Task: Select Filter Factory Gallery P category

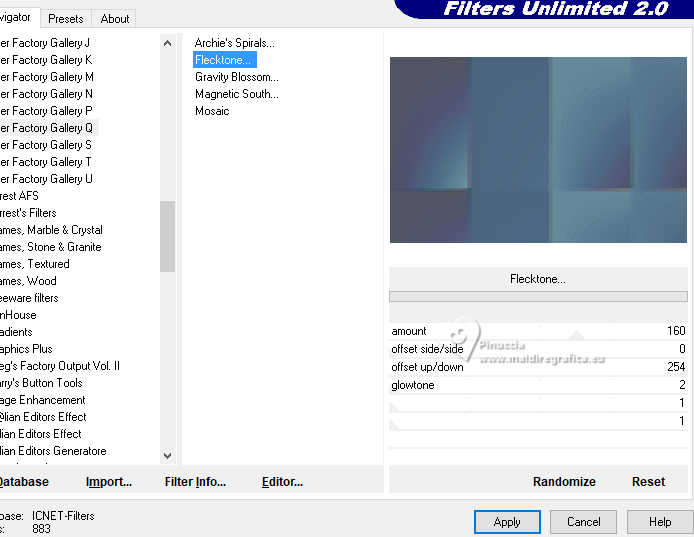Action: coord(46,111)
